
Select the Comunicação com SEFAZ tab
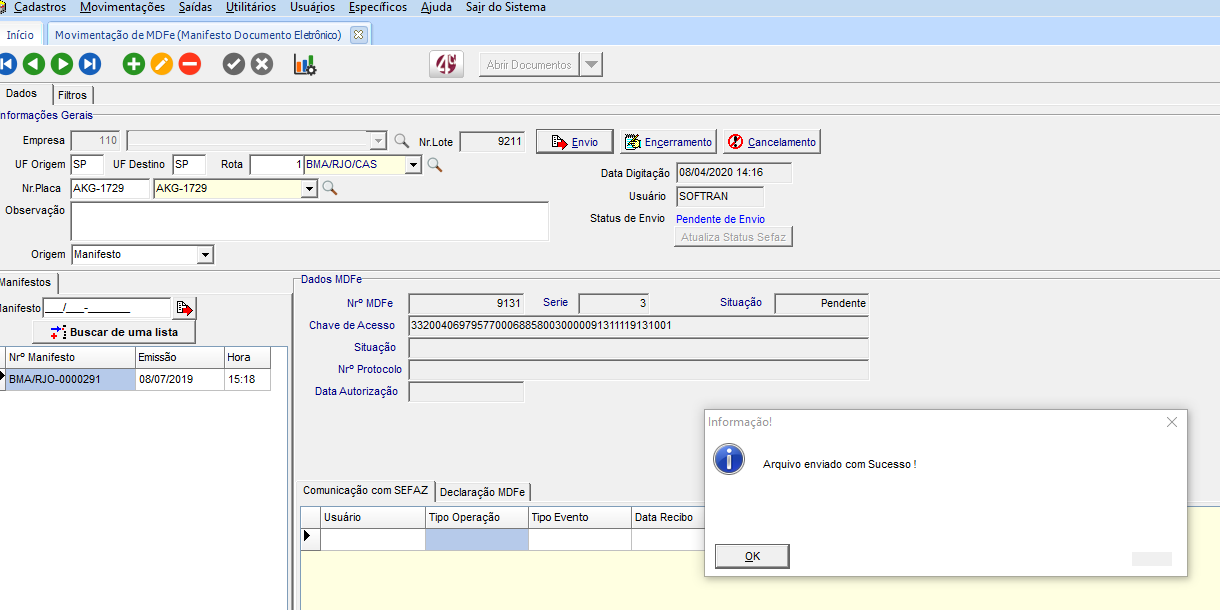click(365, 490)
